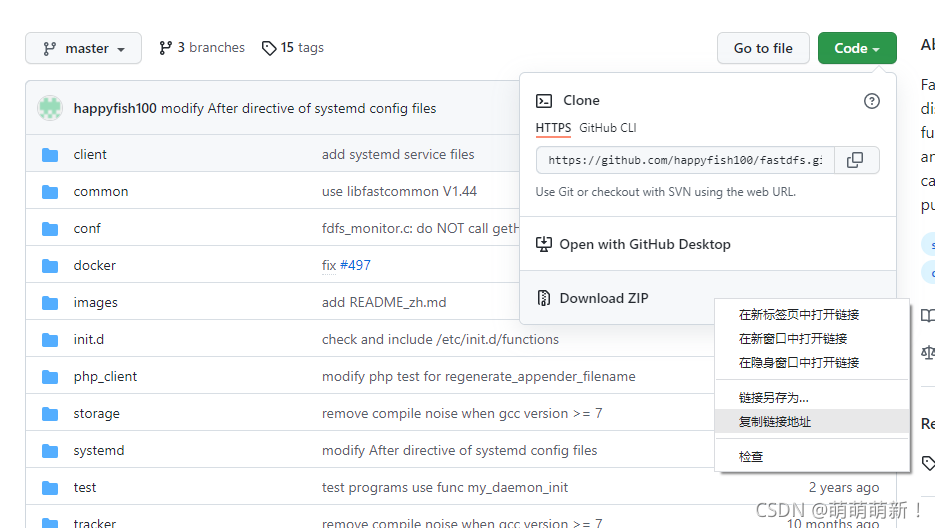The height and width of the screenshot is (528, 935).
Task: Open the init.d folder
Action: coord(89,339)
